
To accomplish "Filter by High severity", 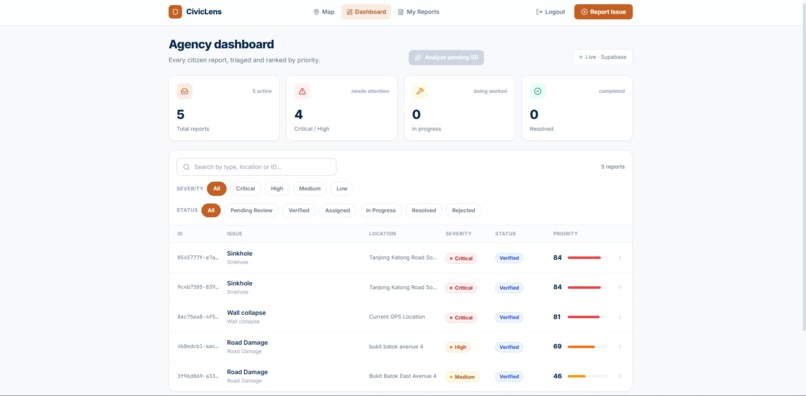I will (277, 189).
